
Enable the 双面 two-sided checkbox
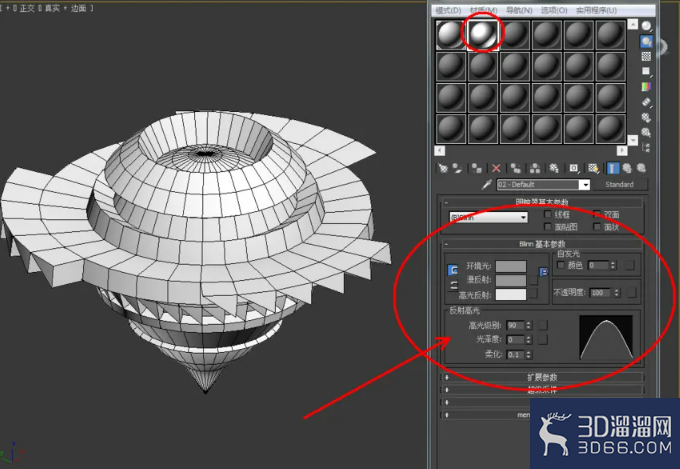coord(597,214)
